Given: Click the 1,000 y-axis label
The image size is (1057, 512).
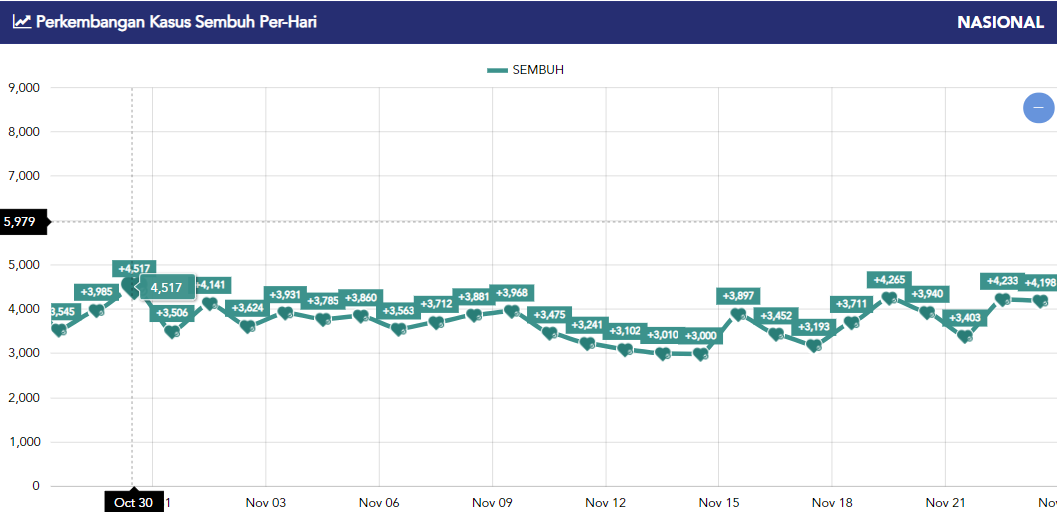Looking at the screenshot, I should coord(24,443).
